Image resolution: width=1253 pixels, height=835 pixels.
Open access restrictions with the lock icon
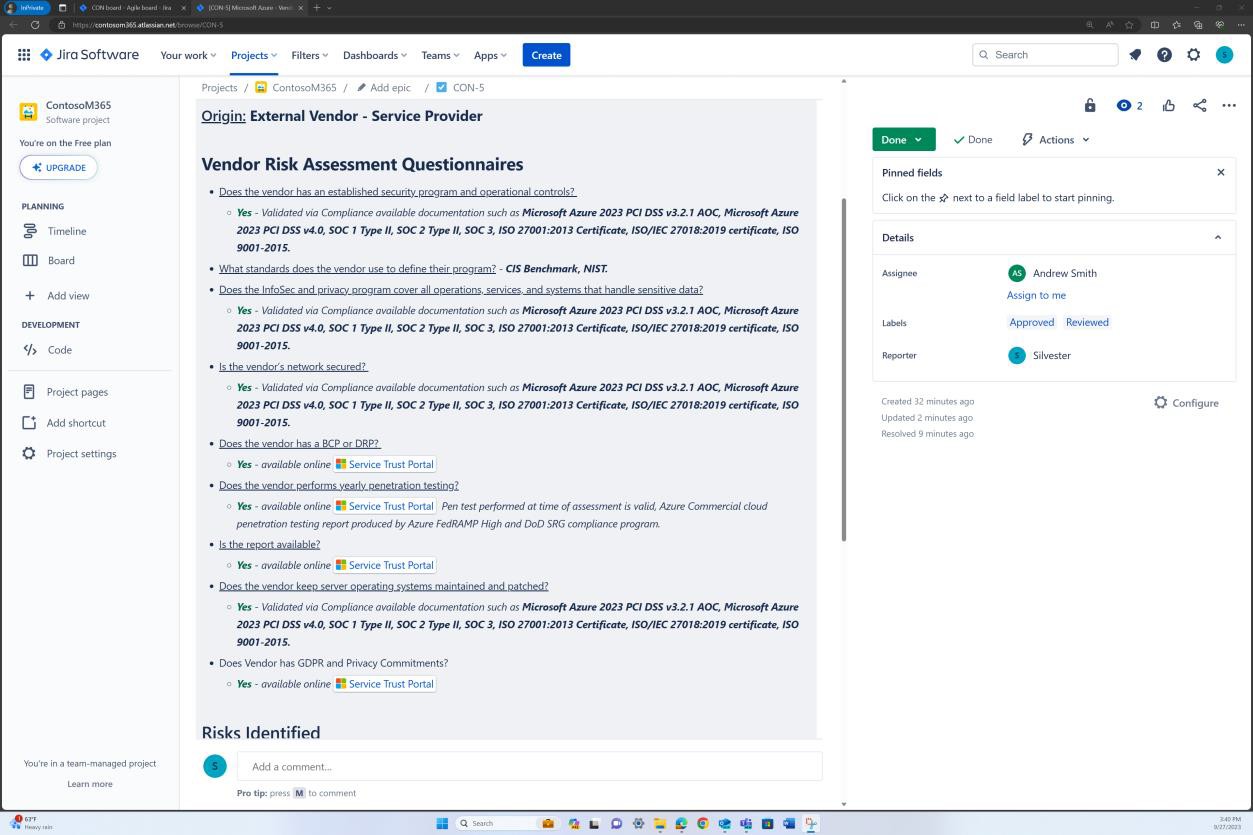[1089, 105]
